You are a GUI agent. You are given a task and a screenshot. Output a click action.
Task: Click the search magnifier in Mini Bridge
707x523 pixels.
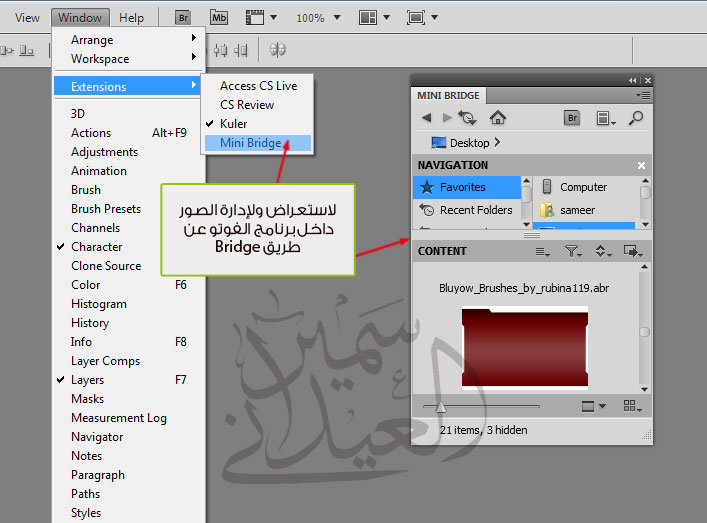point(636,118)
